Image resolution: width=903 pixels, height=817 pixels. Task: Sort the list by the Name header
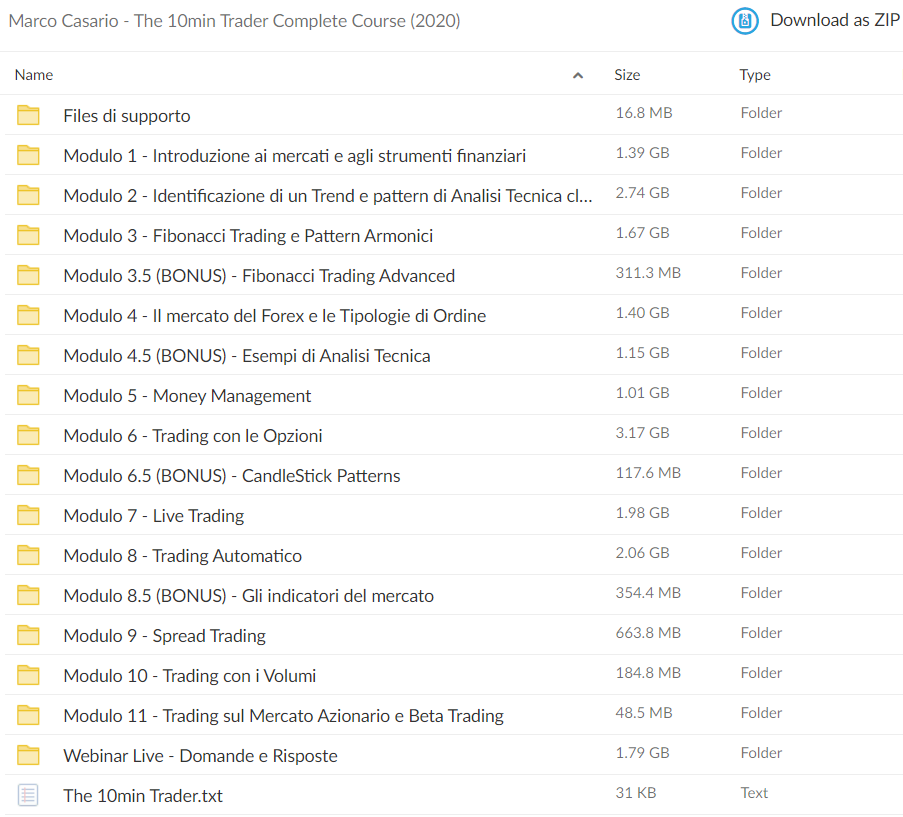[x=33, y=75]
